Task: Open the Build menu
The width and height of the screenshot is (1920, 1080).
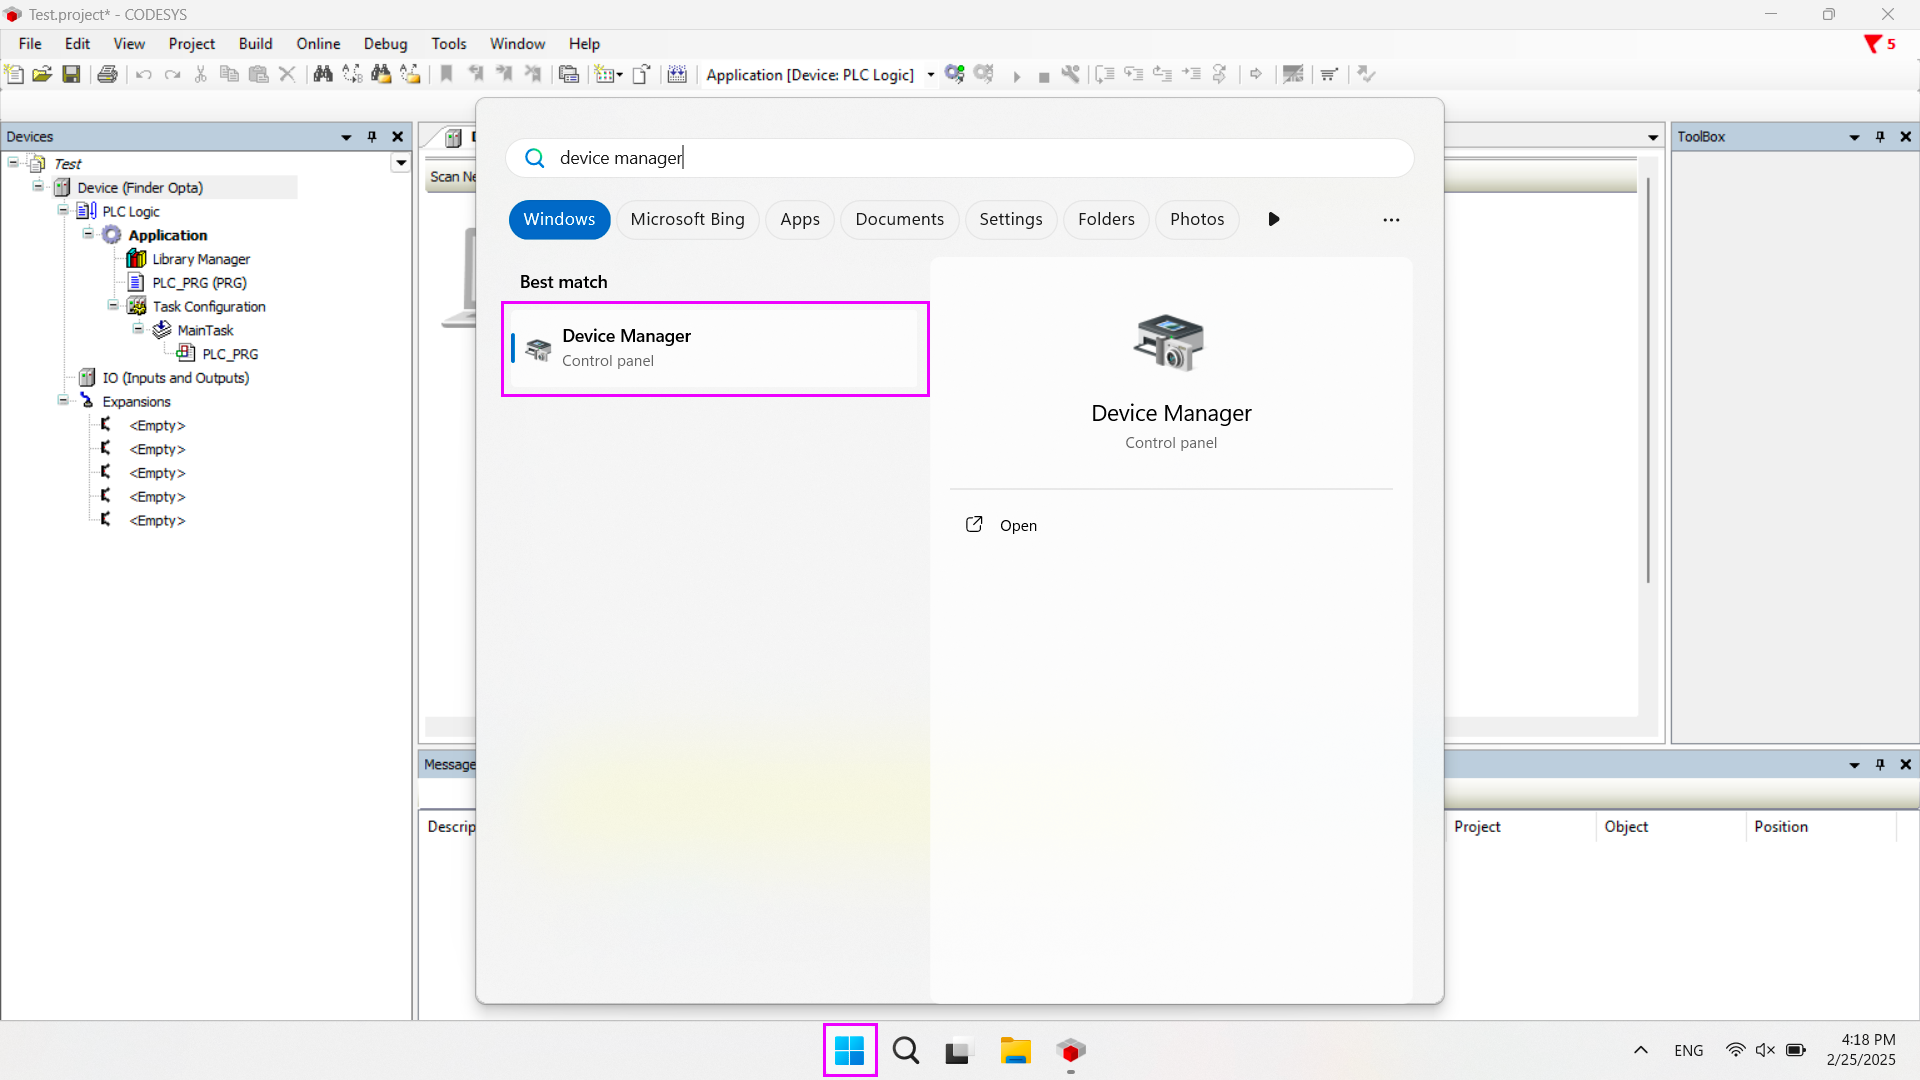Action: (x=255, y=44)
